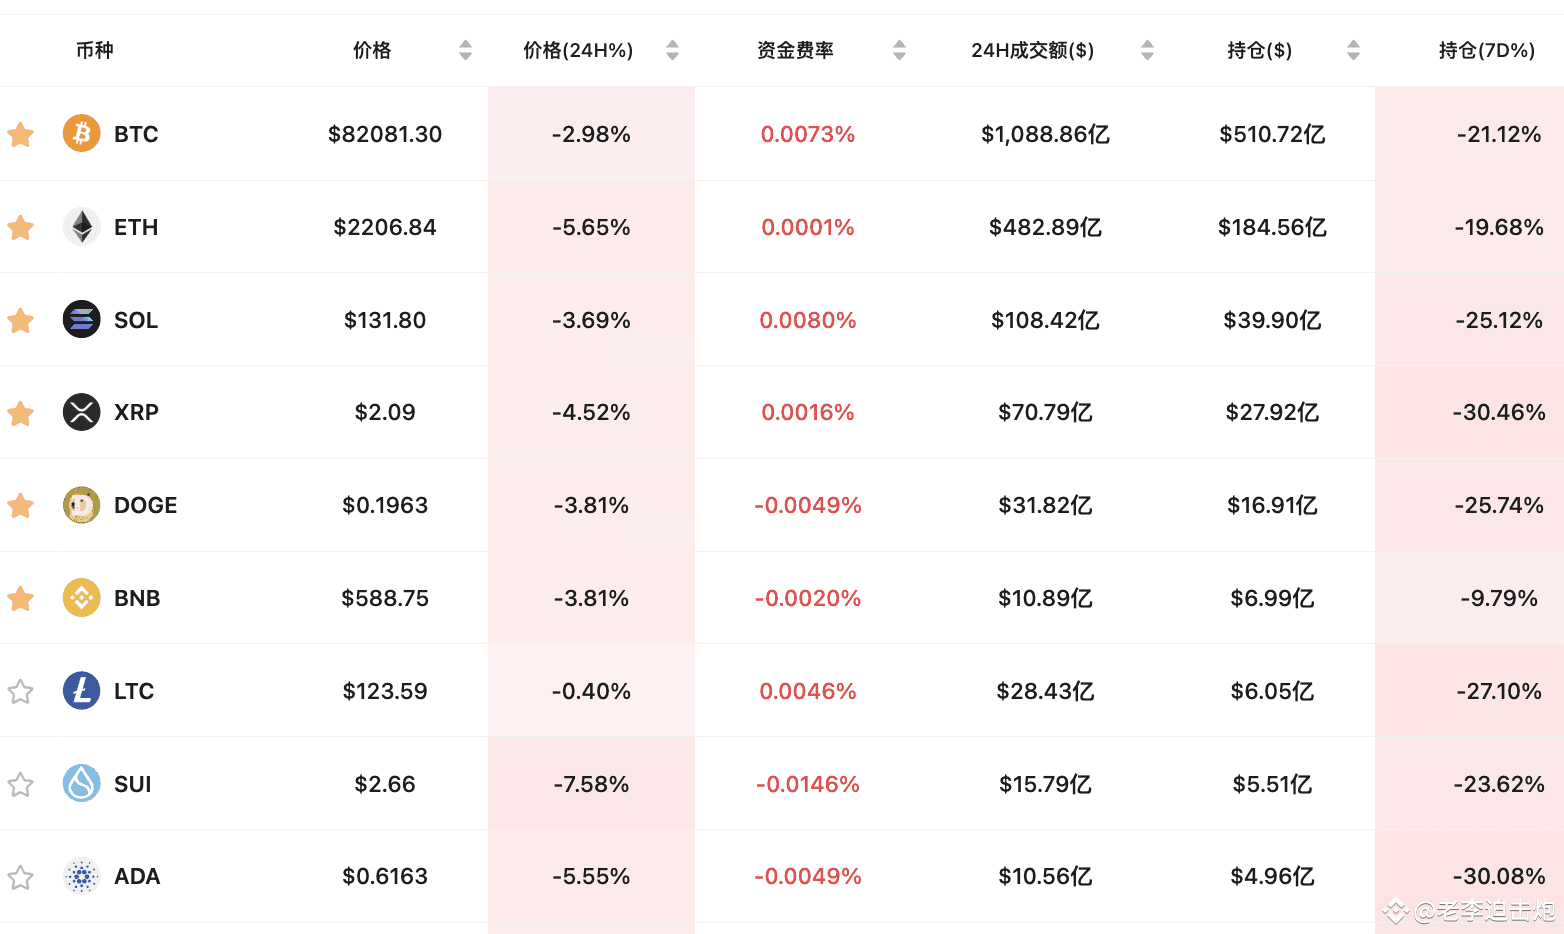1564x934 pixels.
Task: Click the @老李迫击炮 watermark
Action: (1466, 912)
